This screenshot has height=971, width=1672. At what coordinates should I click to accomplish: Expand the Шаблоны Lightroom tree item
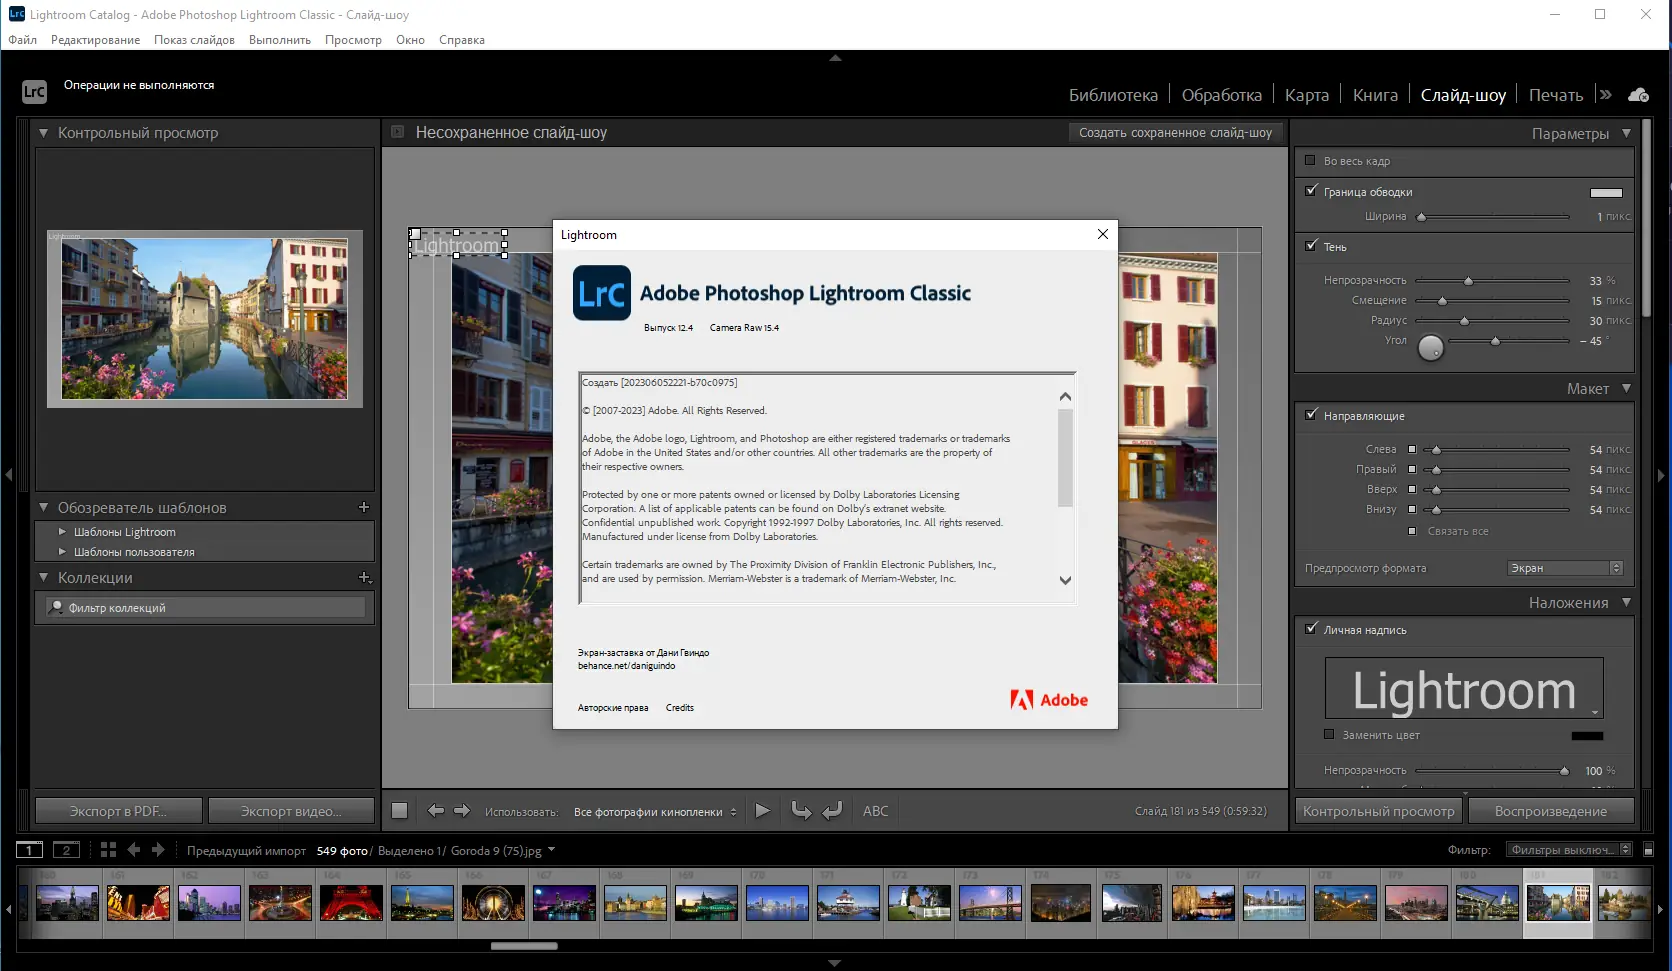point(61,531)
